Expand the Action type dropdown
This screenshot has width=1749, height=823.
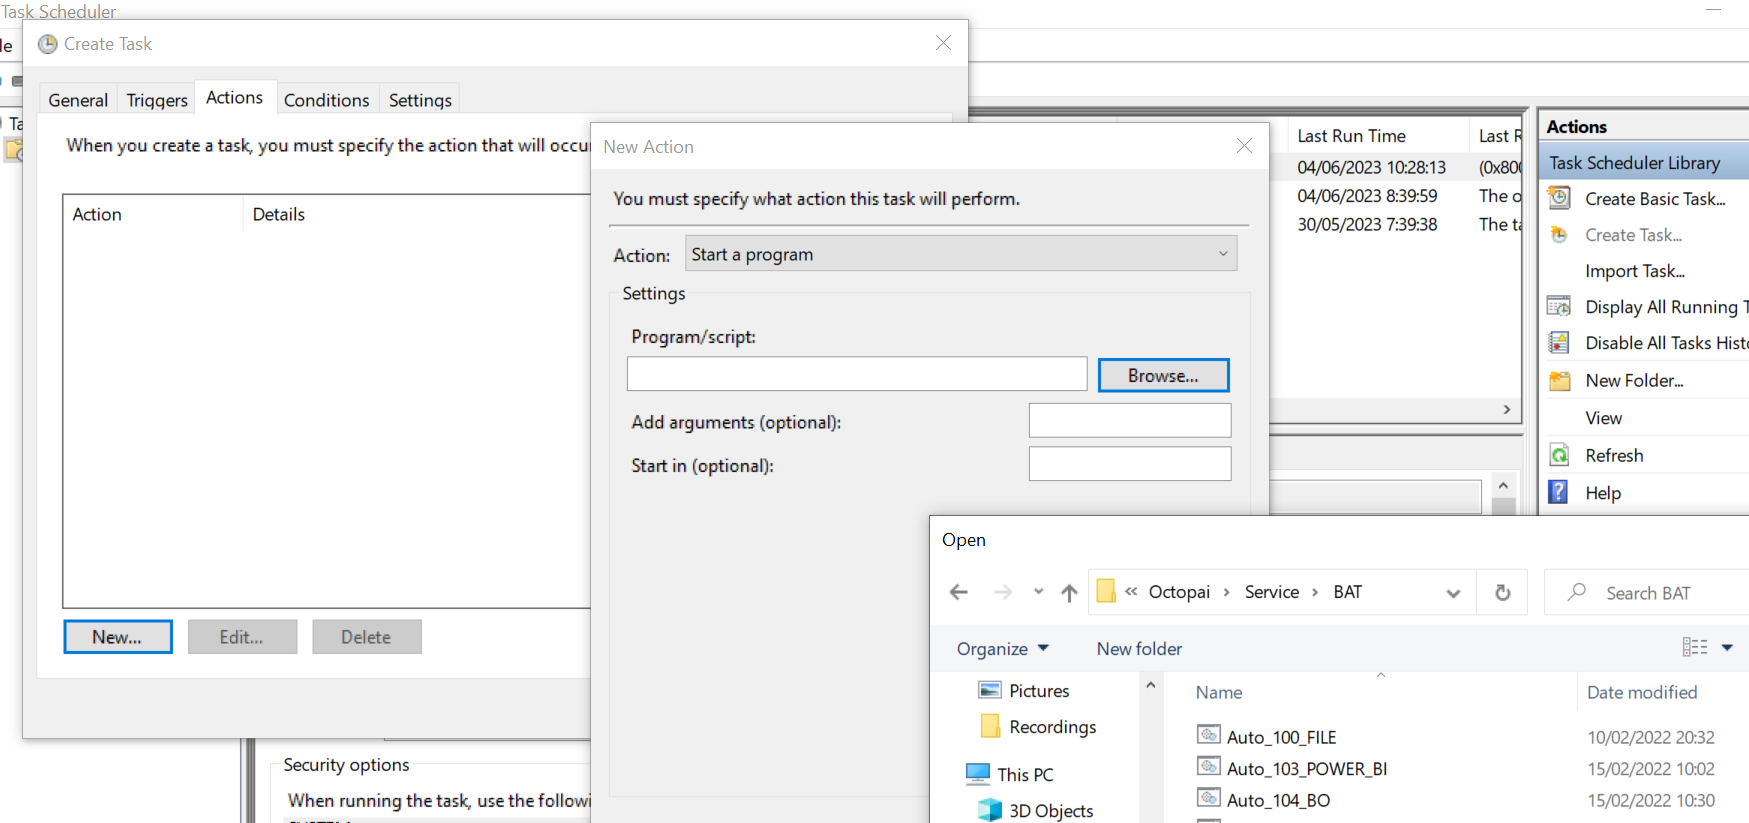click(1222, 254)
